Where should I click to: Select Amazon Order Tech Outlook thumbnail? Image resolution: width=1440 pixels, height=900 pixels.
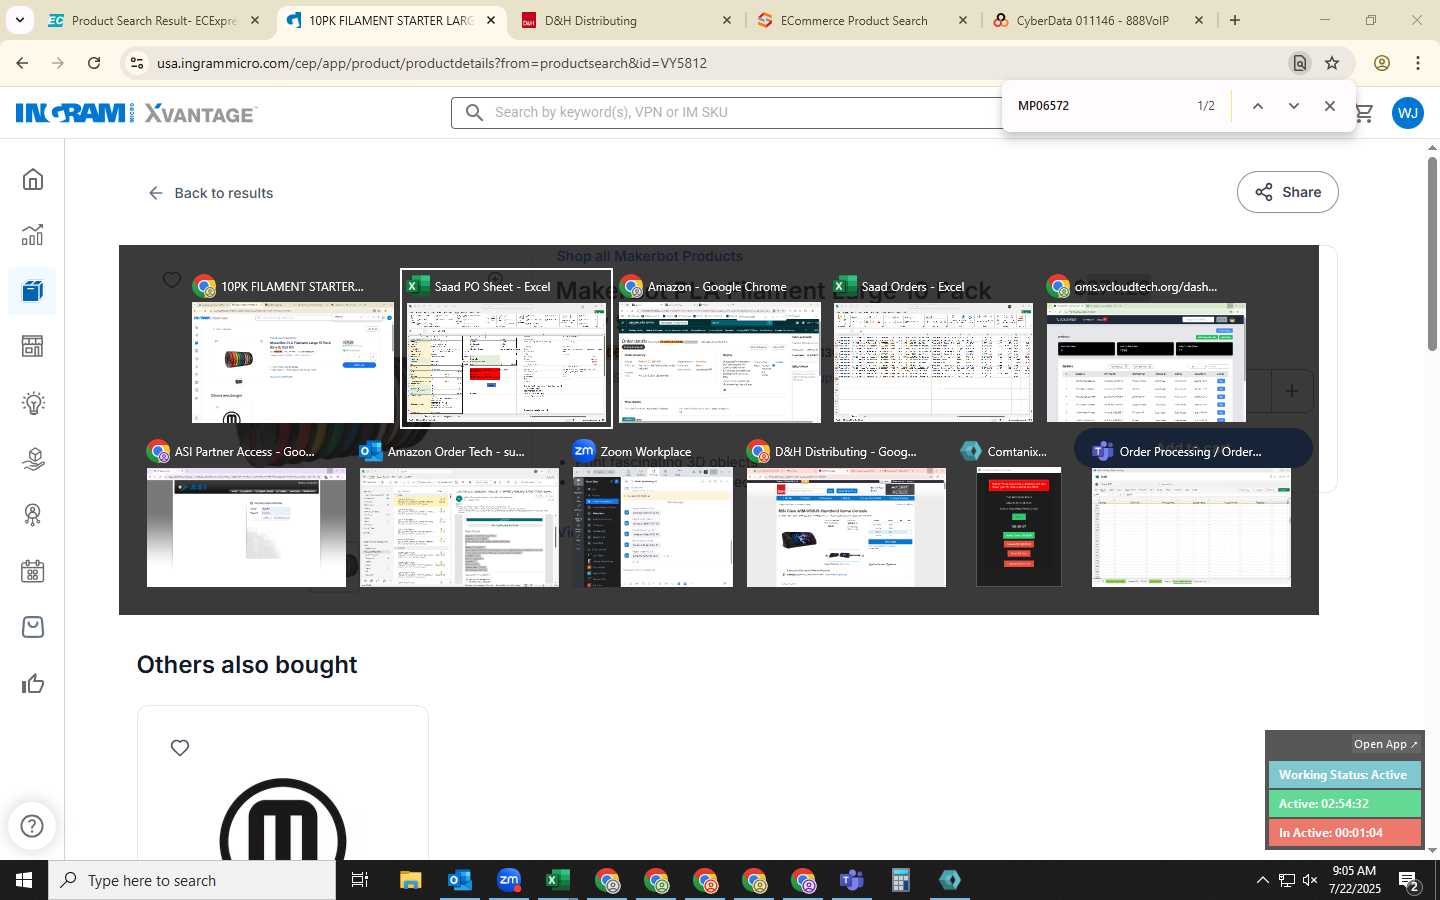coord(459,513)
